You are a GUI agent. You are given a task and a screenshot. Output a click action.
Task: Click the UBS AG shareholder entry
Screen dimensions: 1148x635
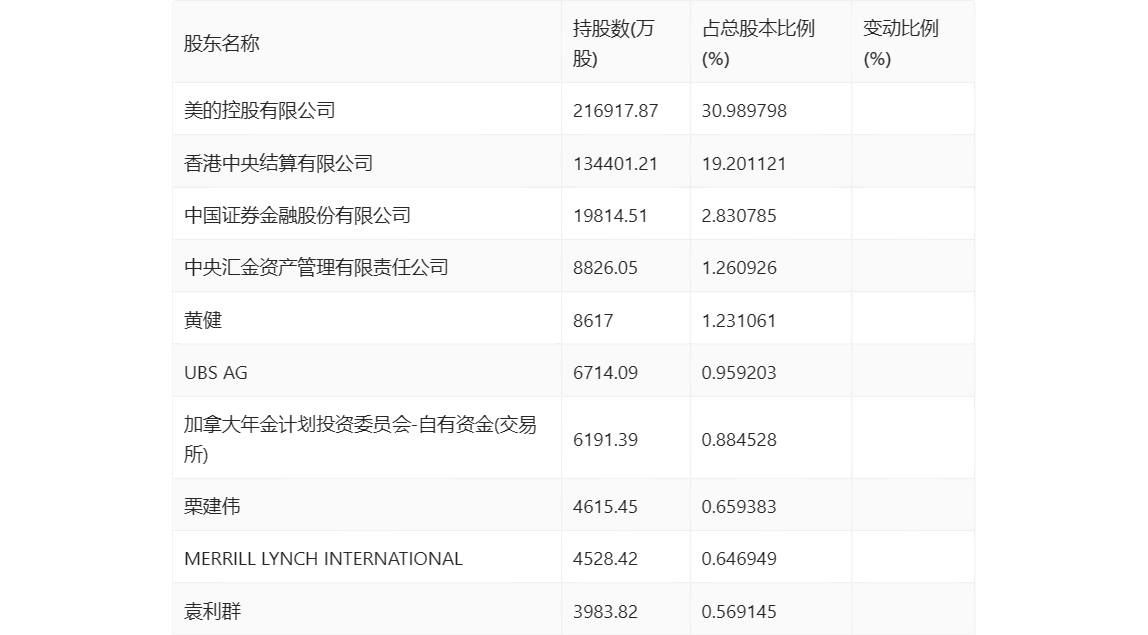coord(216,373)
